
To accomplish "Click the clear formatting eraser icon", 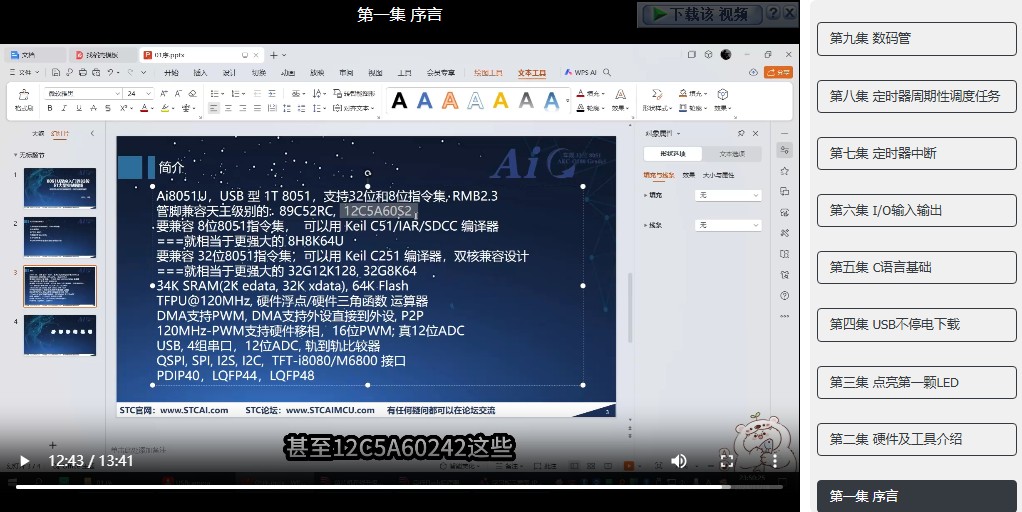I will tap(192, 94).
